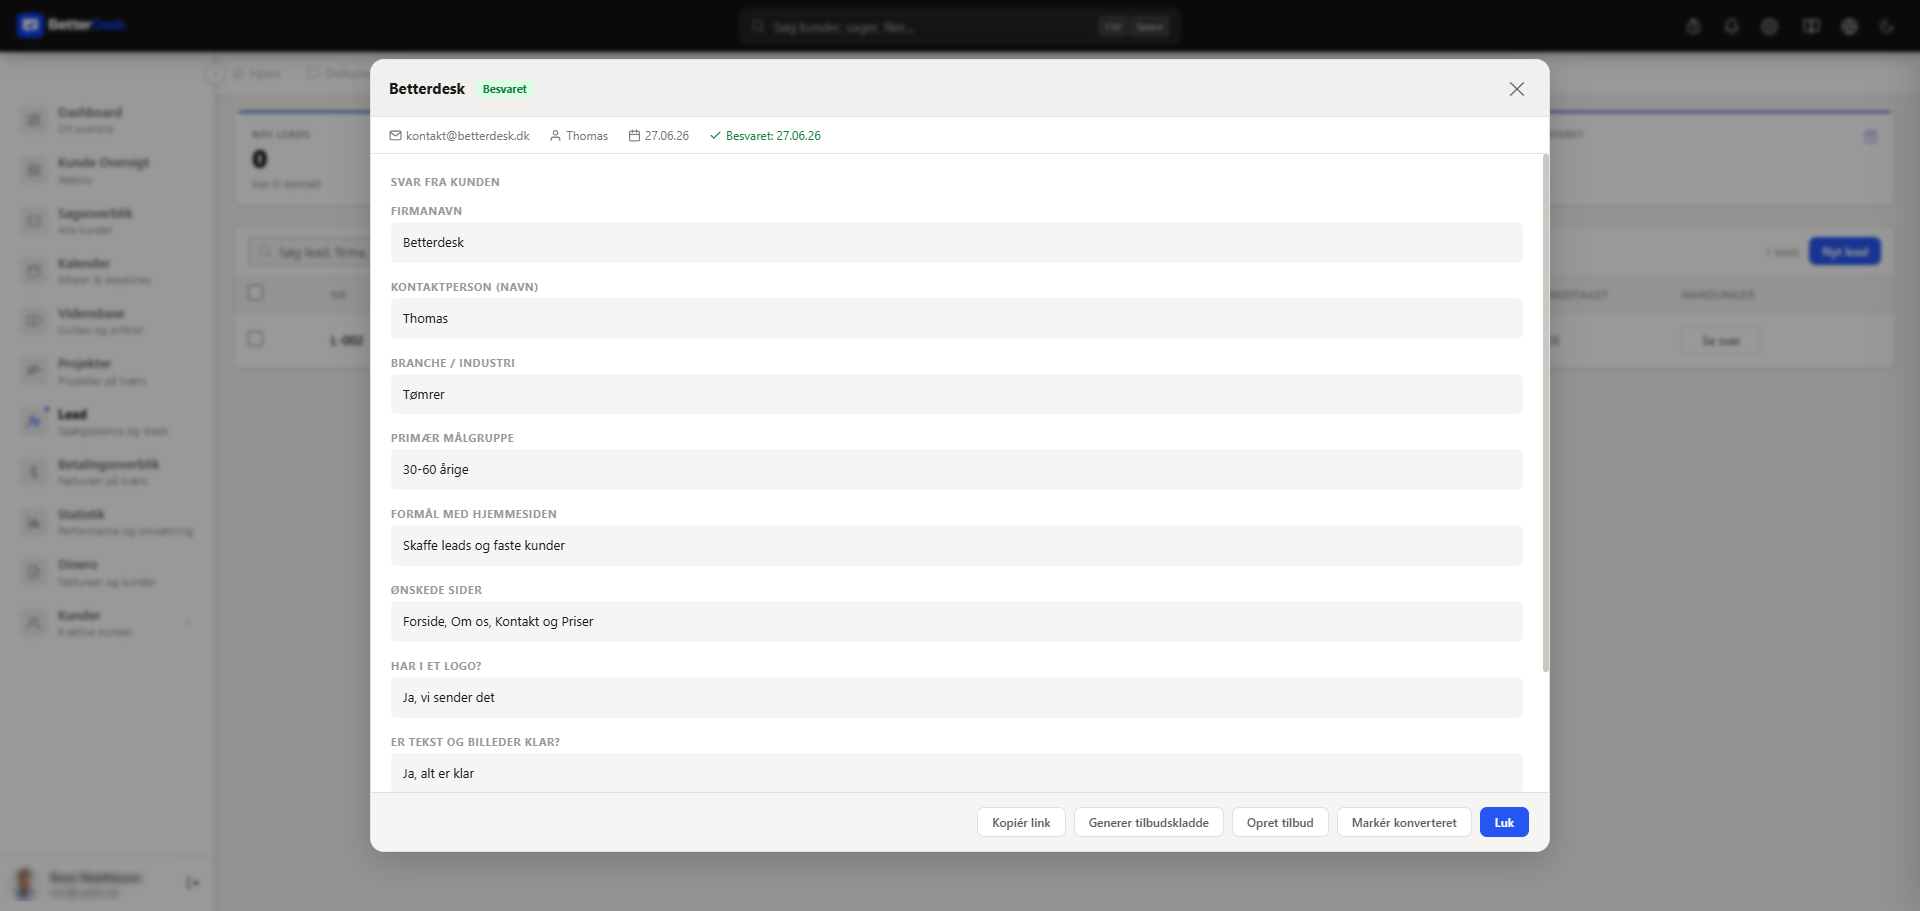Click the green Besvaret status badge
Screen dimensions: 1920x911
(505, 89)
